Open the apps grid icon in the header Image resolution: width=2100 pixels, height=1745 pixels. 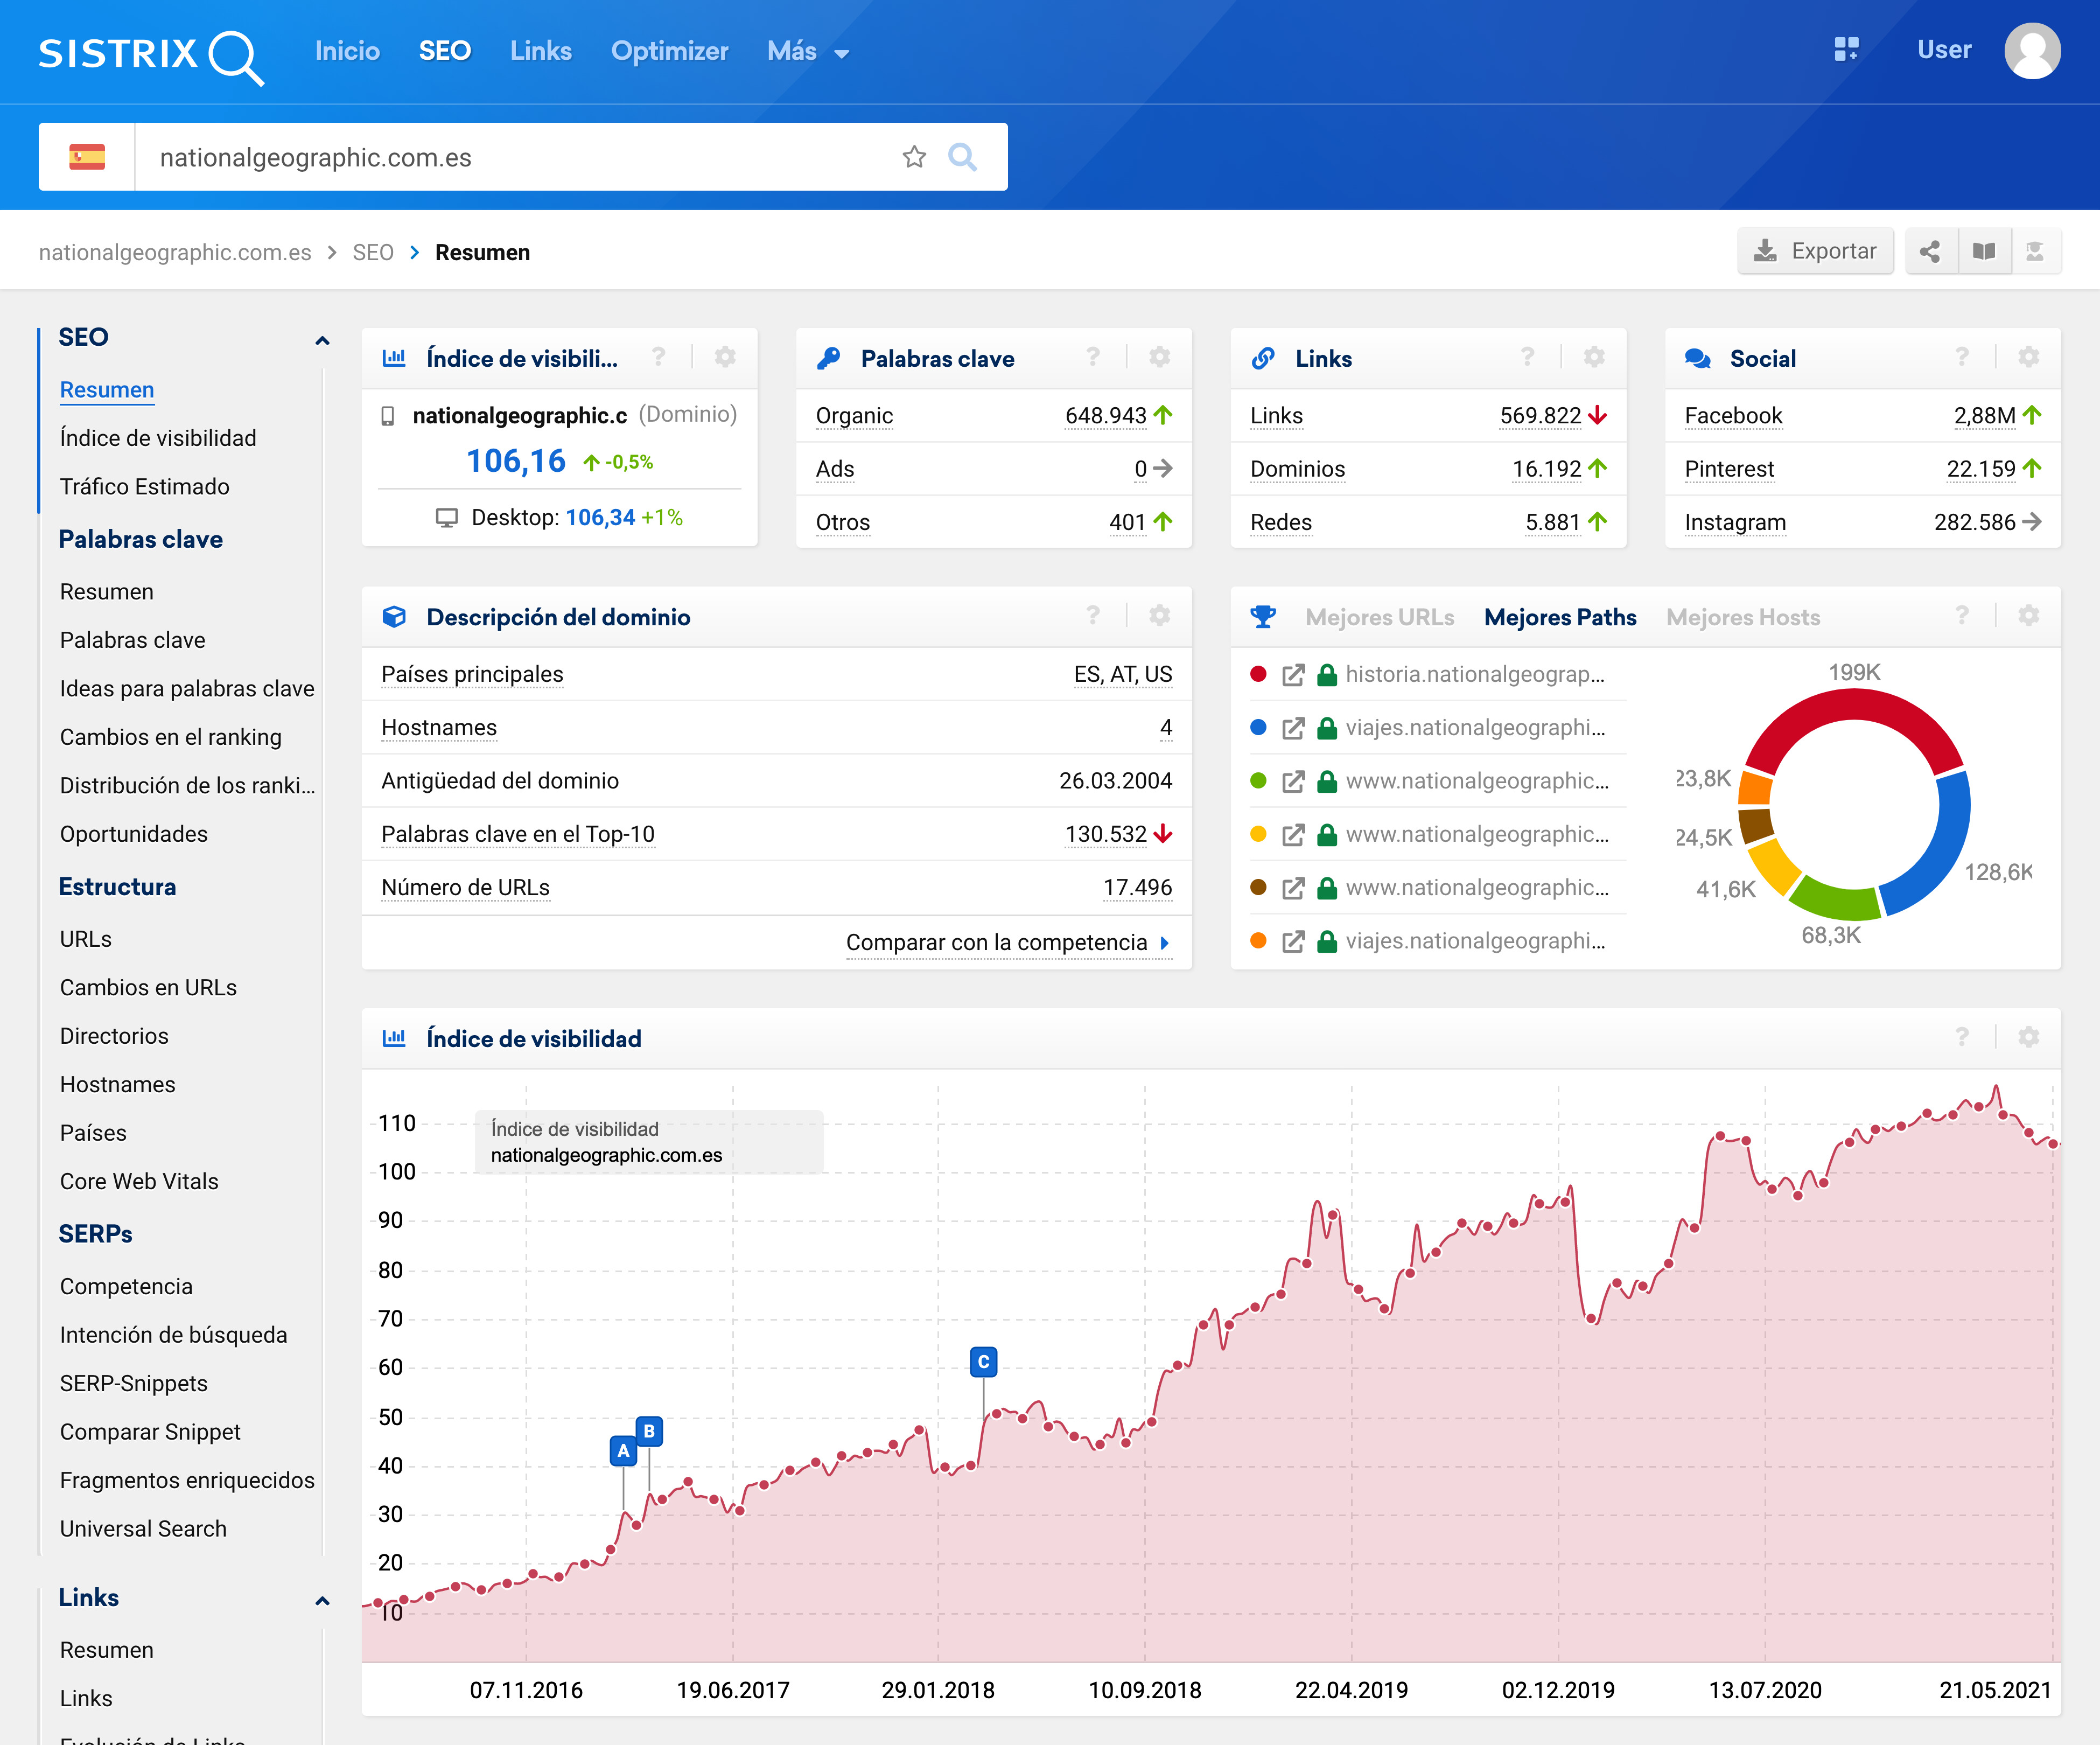[x=1846, y=49]
